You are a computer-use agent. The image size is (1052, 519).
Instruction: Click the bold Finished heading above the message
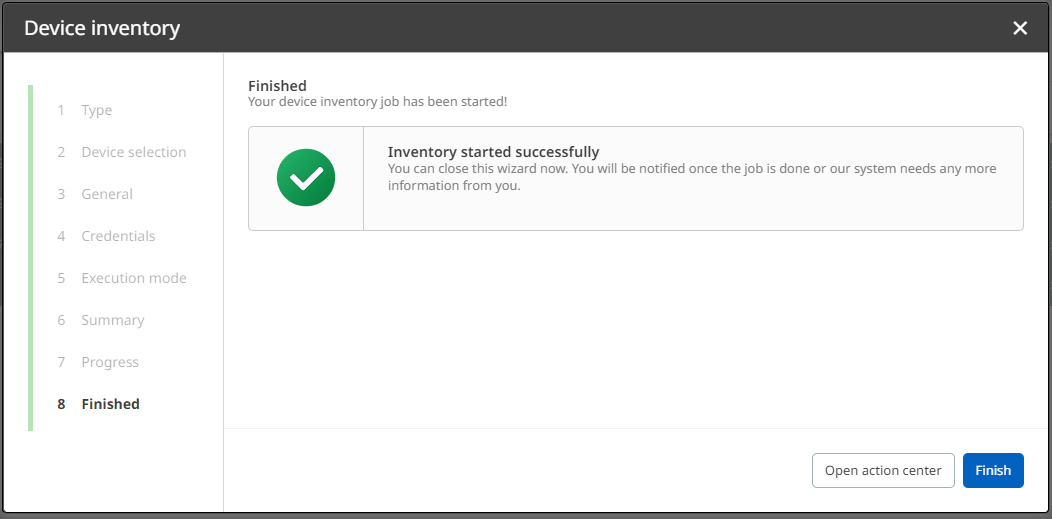click(x=277, y=86)
